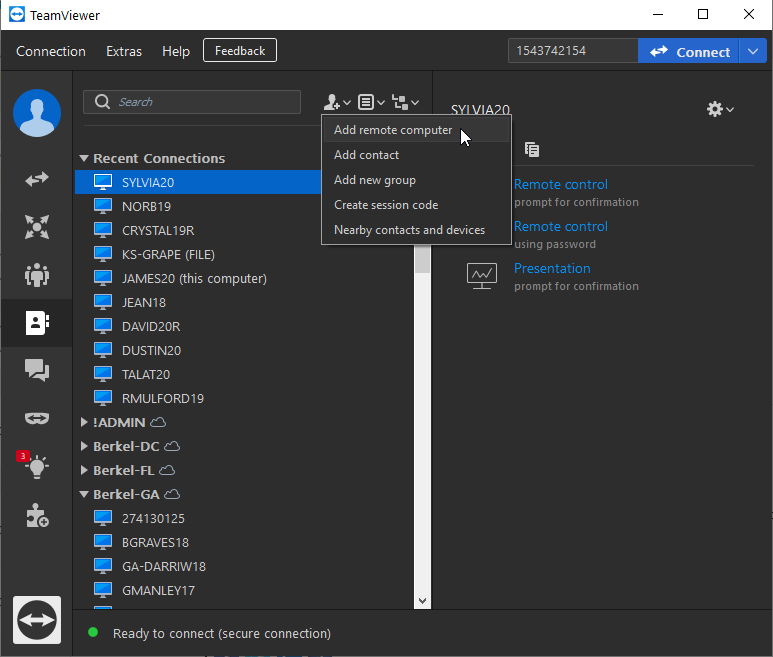Image resolution: width=773 pixels, height=657 pixels.
Task: Click the cloud icon beside Berkel-DC
Action: pyautogui.click(x=172, y=447)
